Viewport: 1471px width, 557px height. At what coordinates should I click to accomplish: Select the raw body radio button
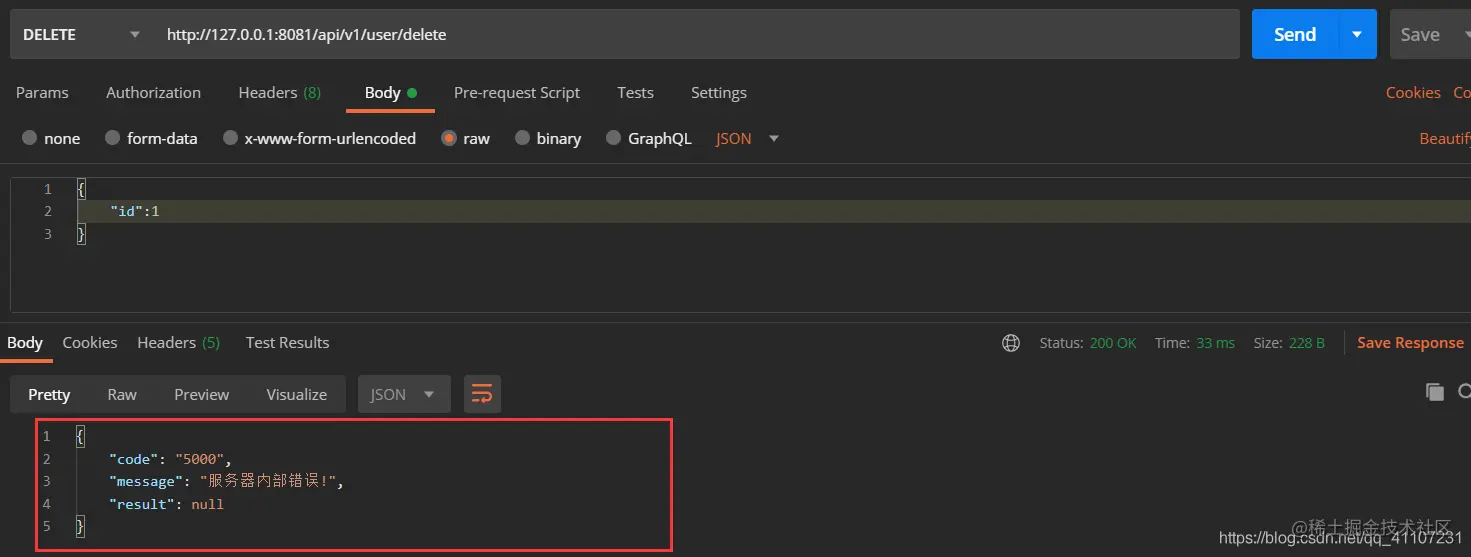pyautogui.click(x=449, y=138)
